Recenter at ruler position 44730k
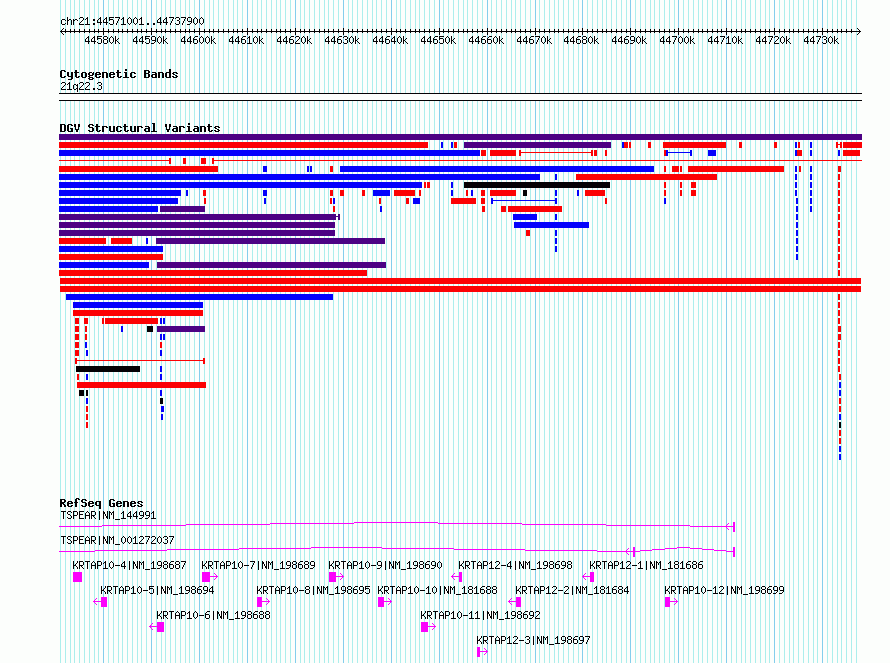890x663 pixels. click(x=821, y=40)
